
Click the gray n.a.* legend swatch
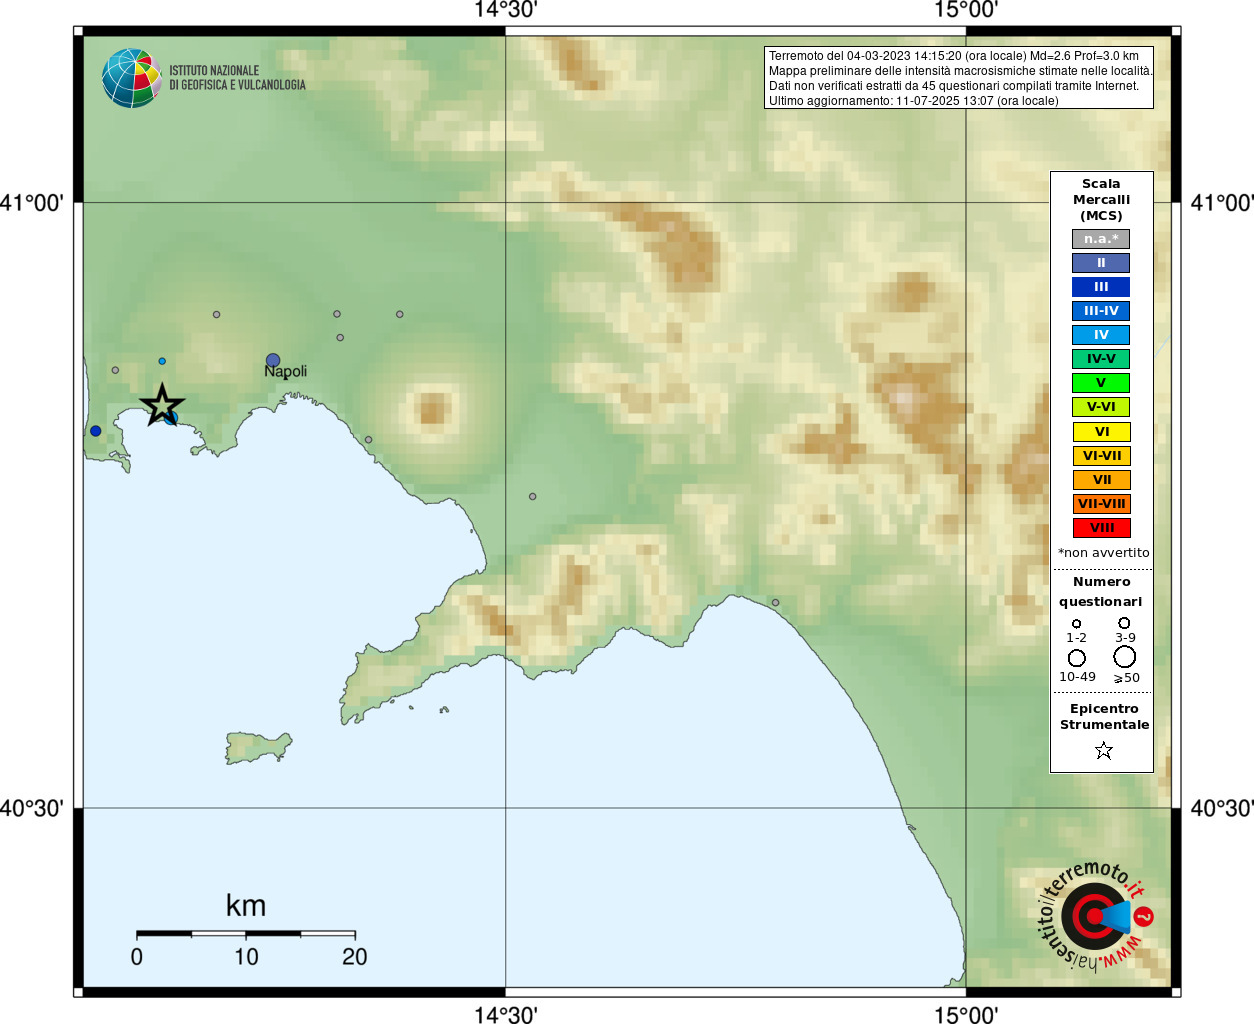coord(1101,239)
